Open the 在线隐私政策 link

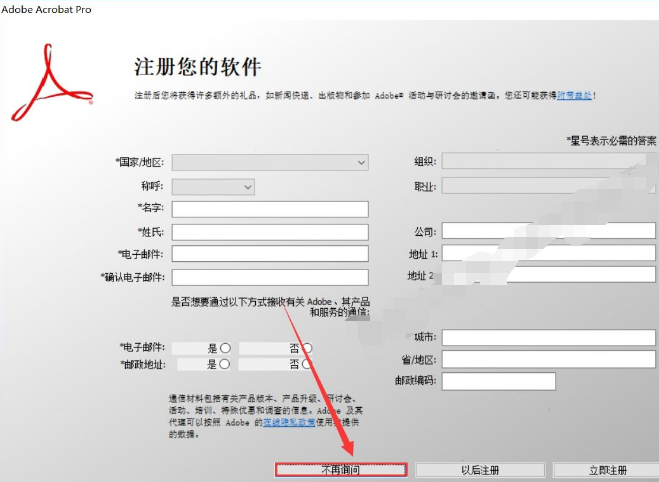[x=290, y=423]
